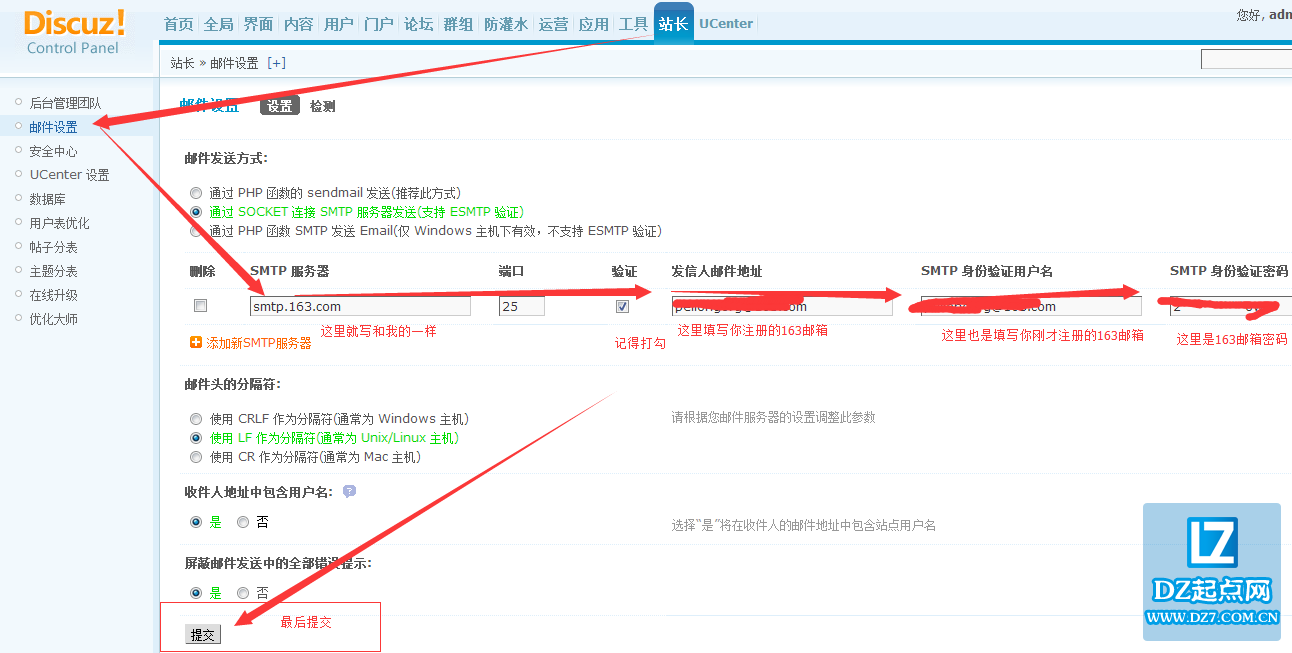Select the sendmail 发送 radio option
The height and width of the screenshot is (653, 1292).
(x=196, y=192)
